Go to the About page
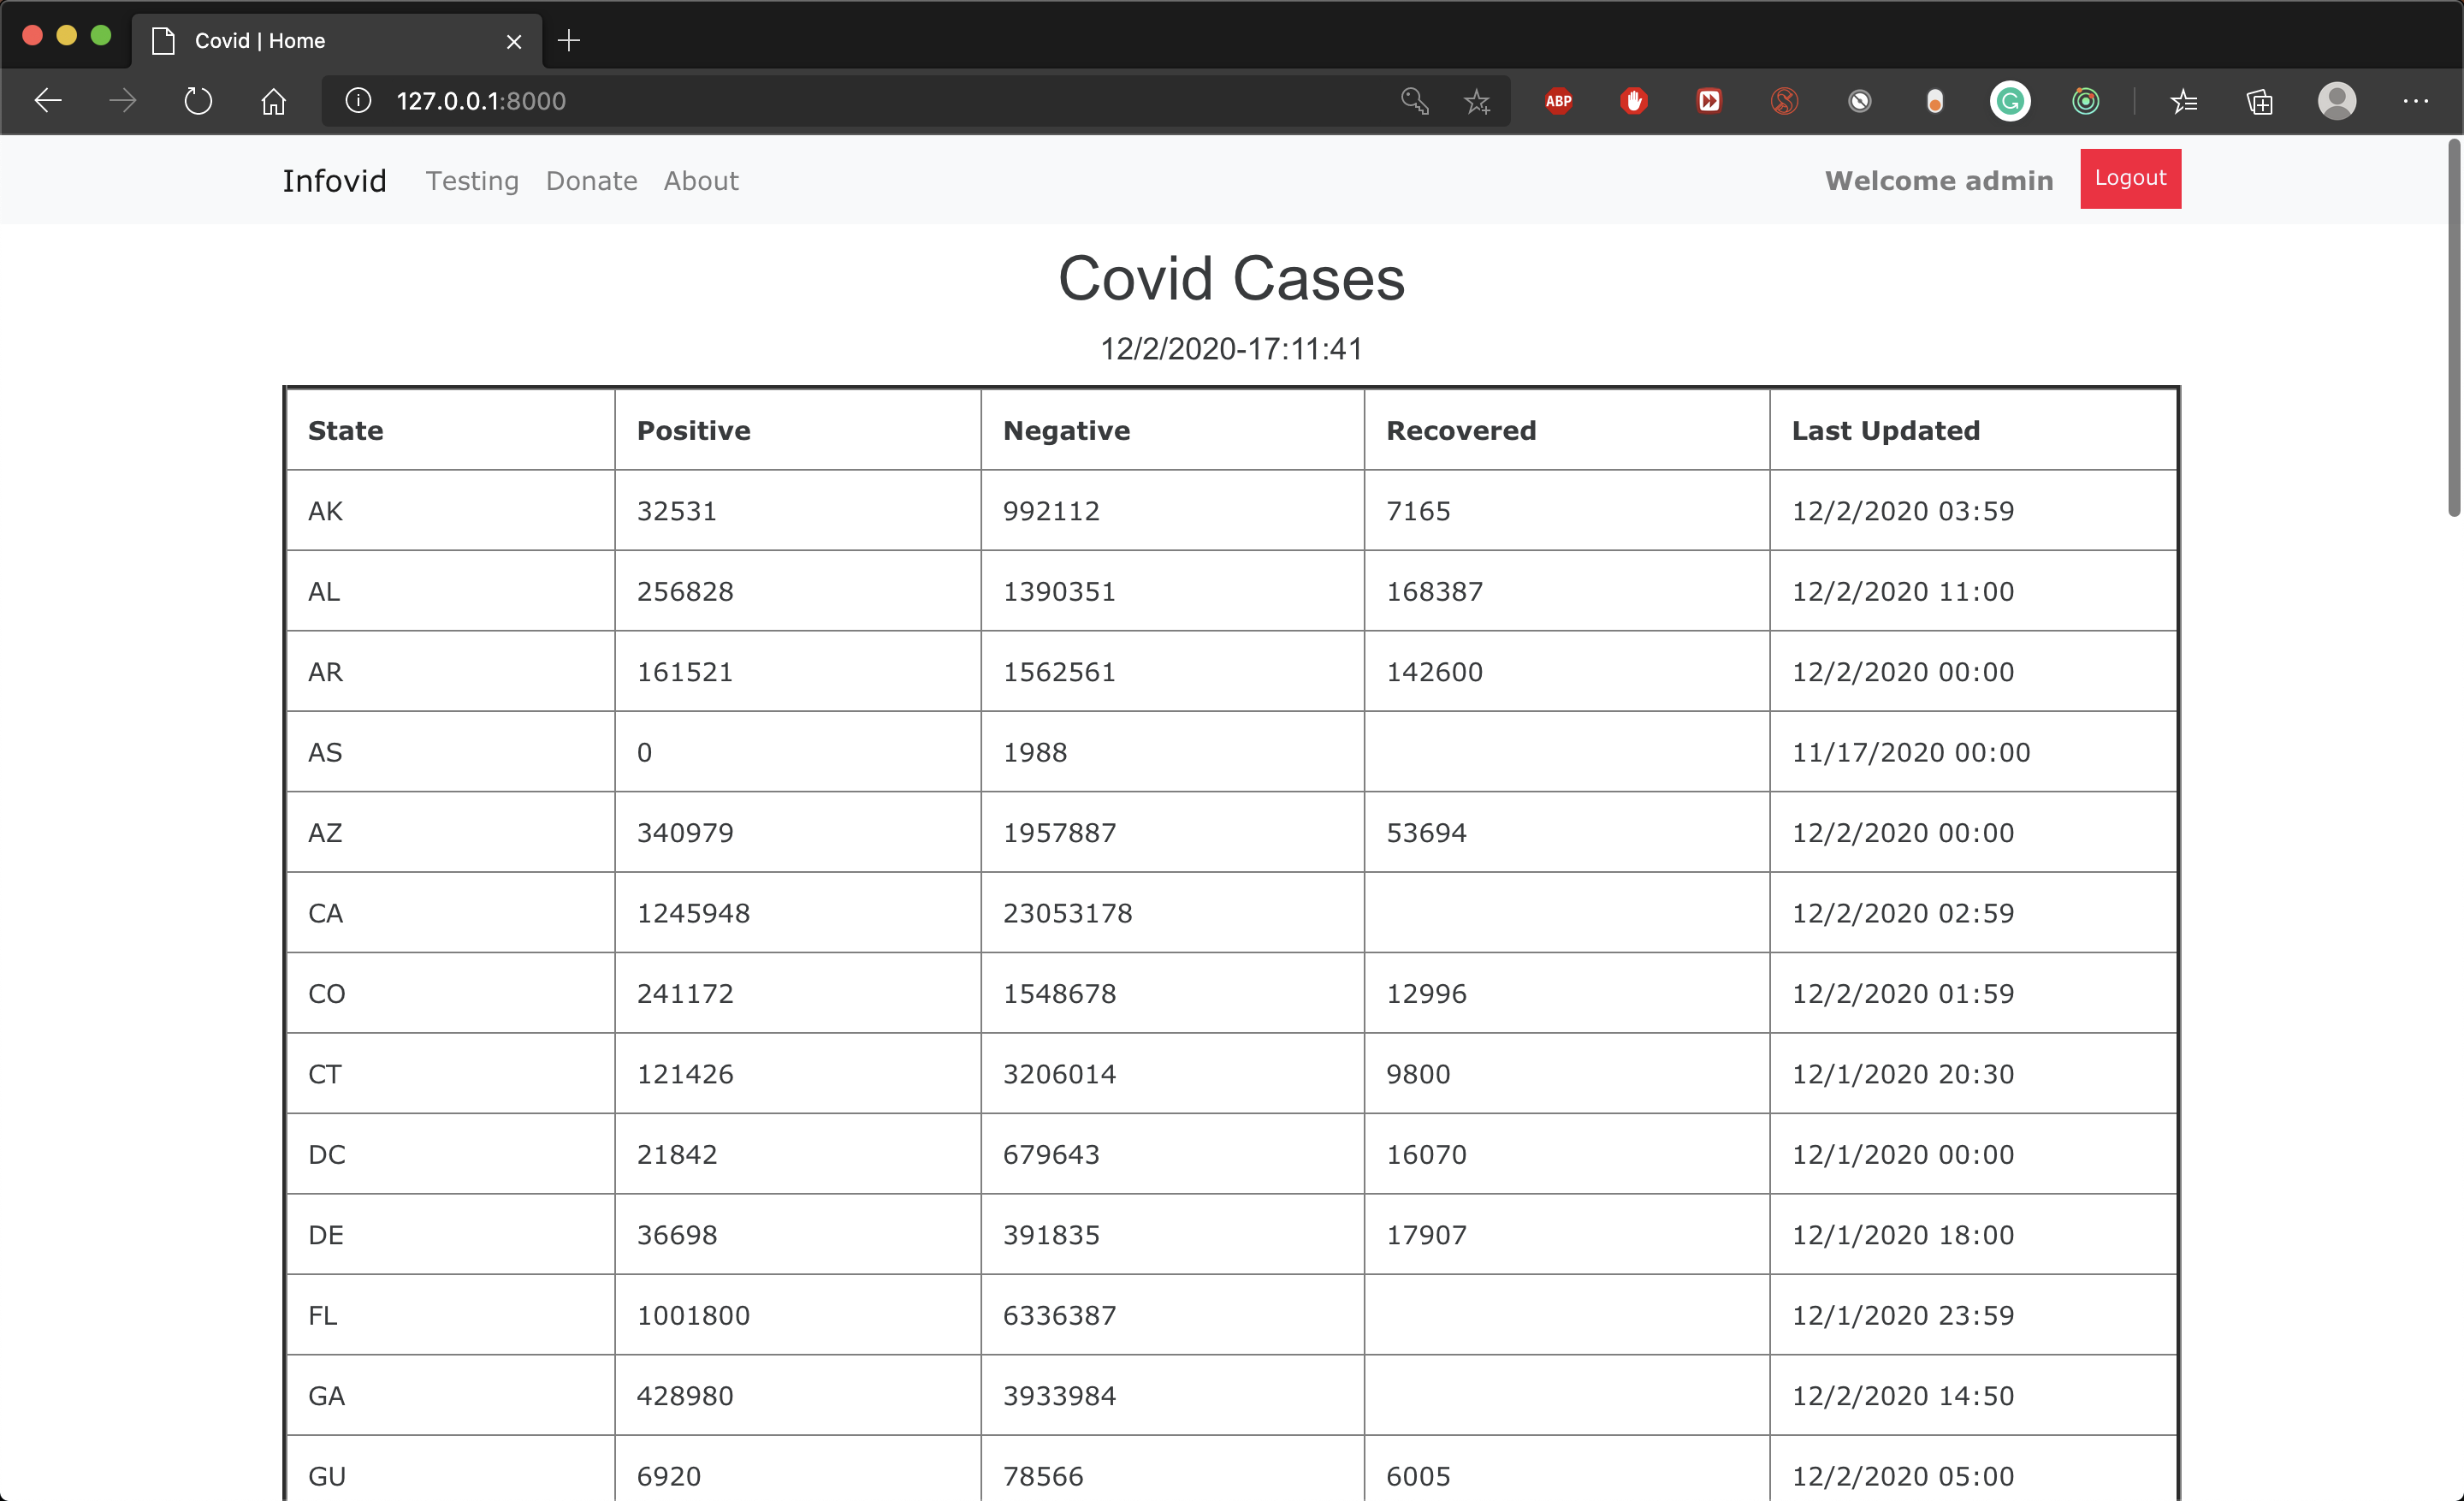The width and height of the screenshot is (2464, 1501). coord(700,181)
